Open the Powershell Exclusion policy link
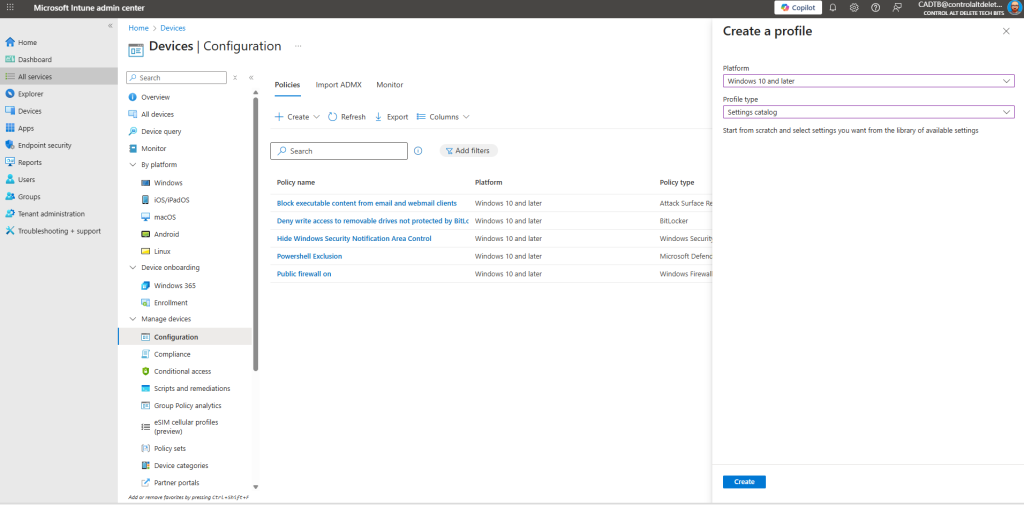The width and height of the screenshot is (1024, 505). (309, 256)
